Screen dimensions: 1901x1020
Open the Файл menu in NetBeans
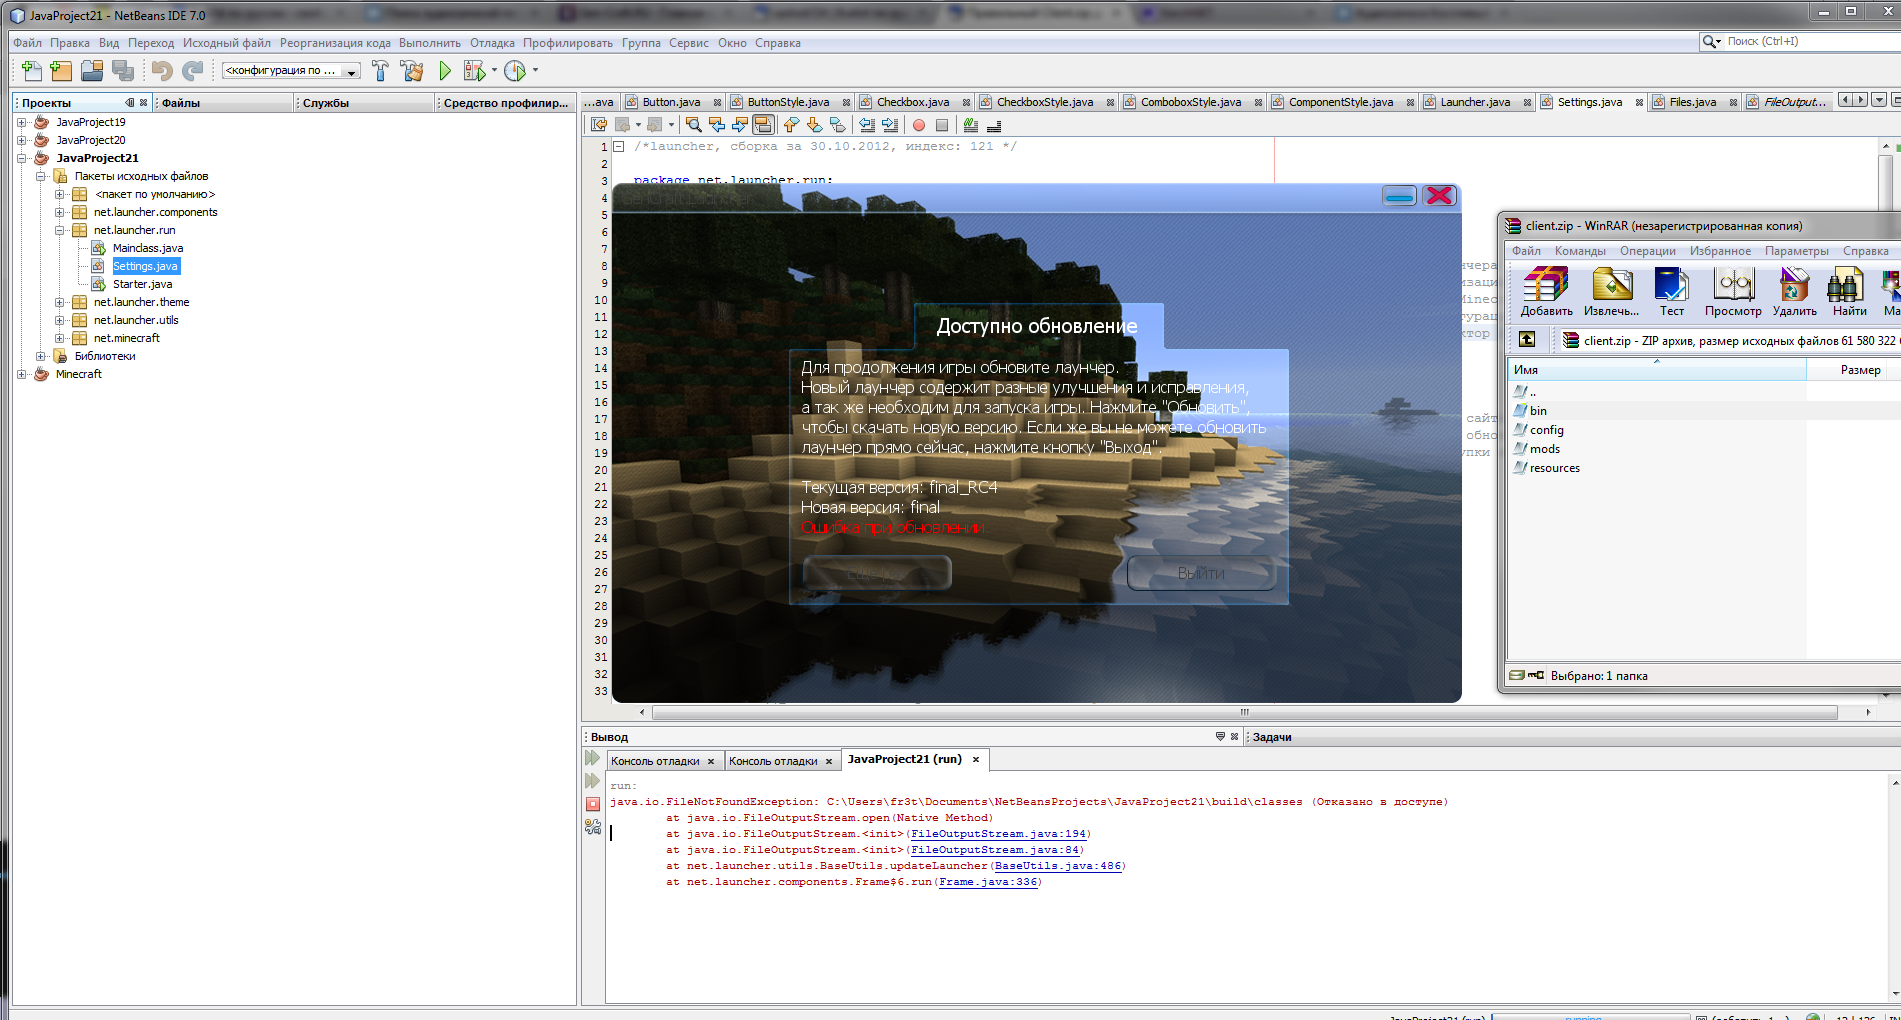[x=27, y=43]
